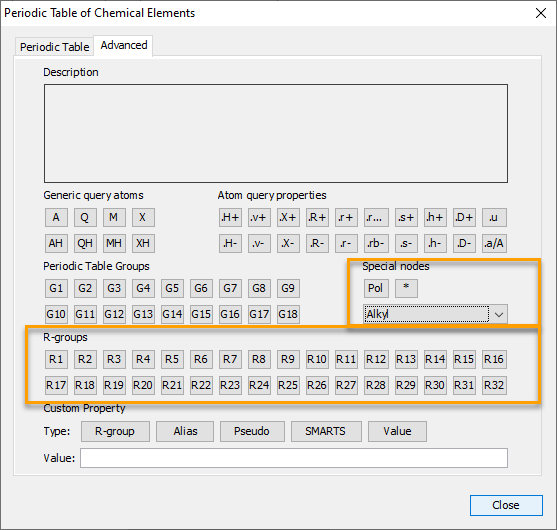Click the R16 R-group button
The image size is (557, 530).
click(494, 359)
